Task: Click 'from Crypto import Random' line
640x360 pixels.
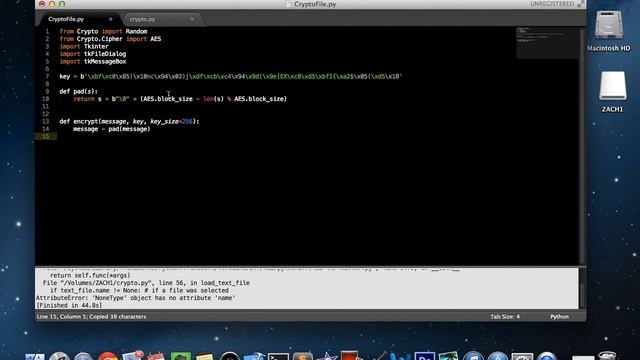Action: [x=103, y=31]
